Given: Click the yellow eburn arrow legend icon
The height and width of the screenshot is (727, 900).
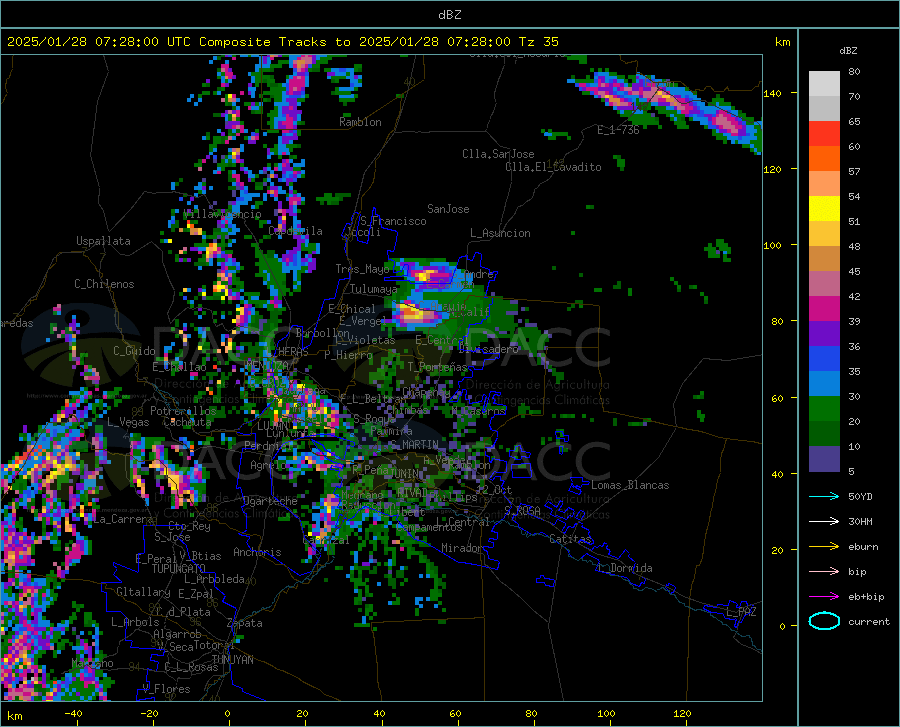Looking at the screenshot, I should pyautogui.click(x=824, y=546).
